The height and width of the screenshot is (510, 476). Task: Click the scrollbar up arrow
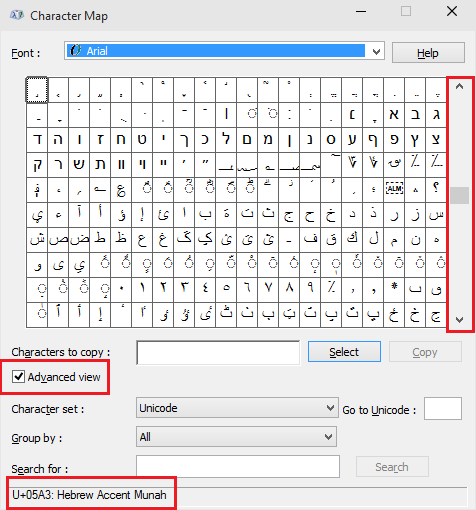460,87
